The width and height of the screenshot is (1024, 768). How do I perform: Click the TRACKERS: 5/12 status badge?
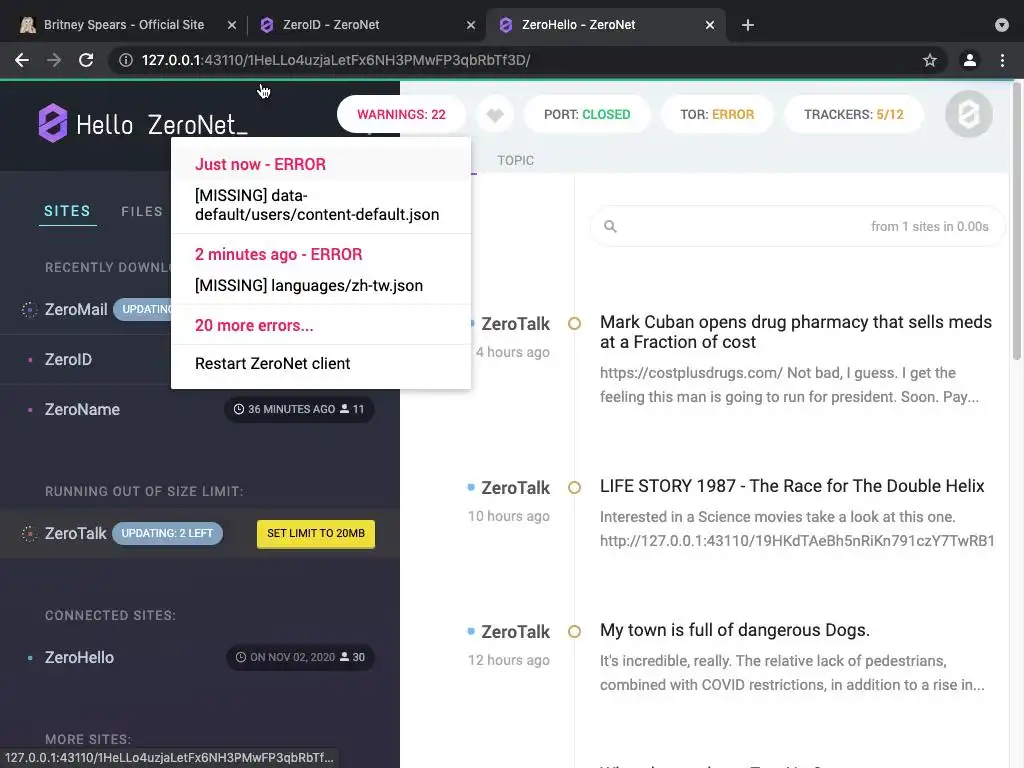(x=854, y=114)
